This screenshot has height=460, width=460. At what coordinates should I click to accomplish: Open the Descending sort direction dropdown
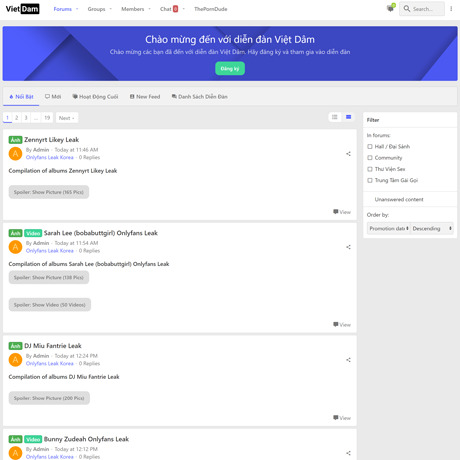coord(432,228)
